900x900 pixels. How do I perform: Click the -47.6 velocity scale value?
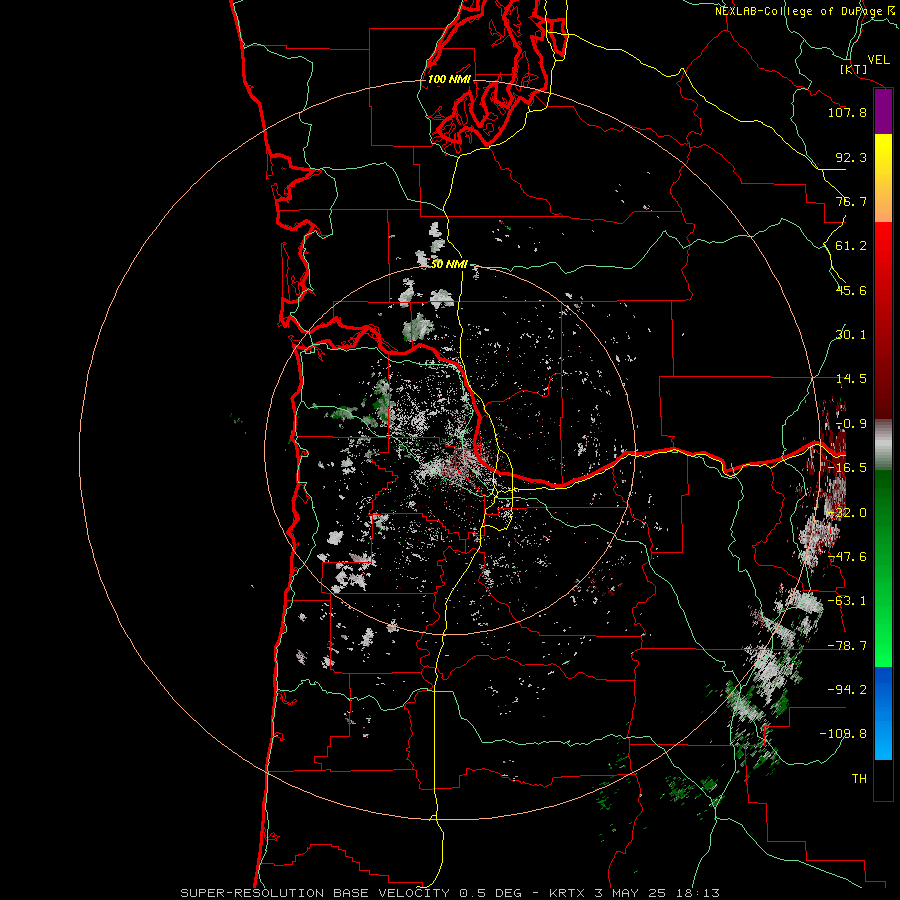tap(847, 557)
